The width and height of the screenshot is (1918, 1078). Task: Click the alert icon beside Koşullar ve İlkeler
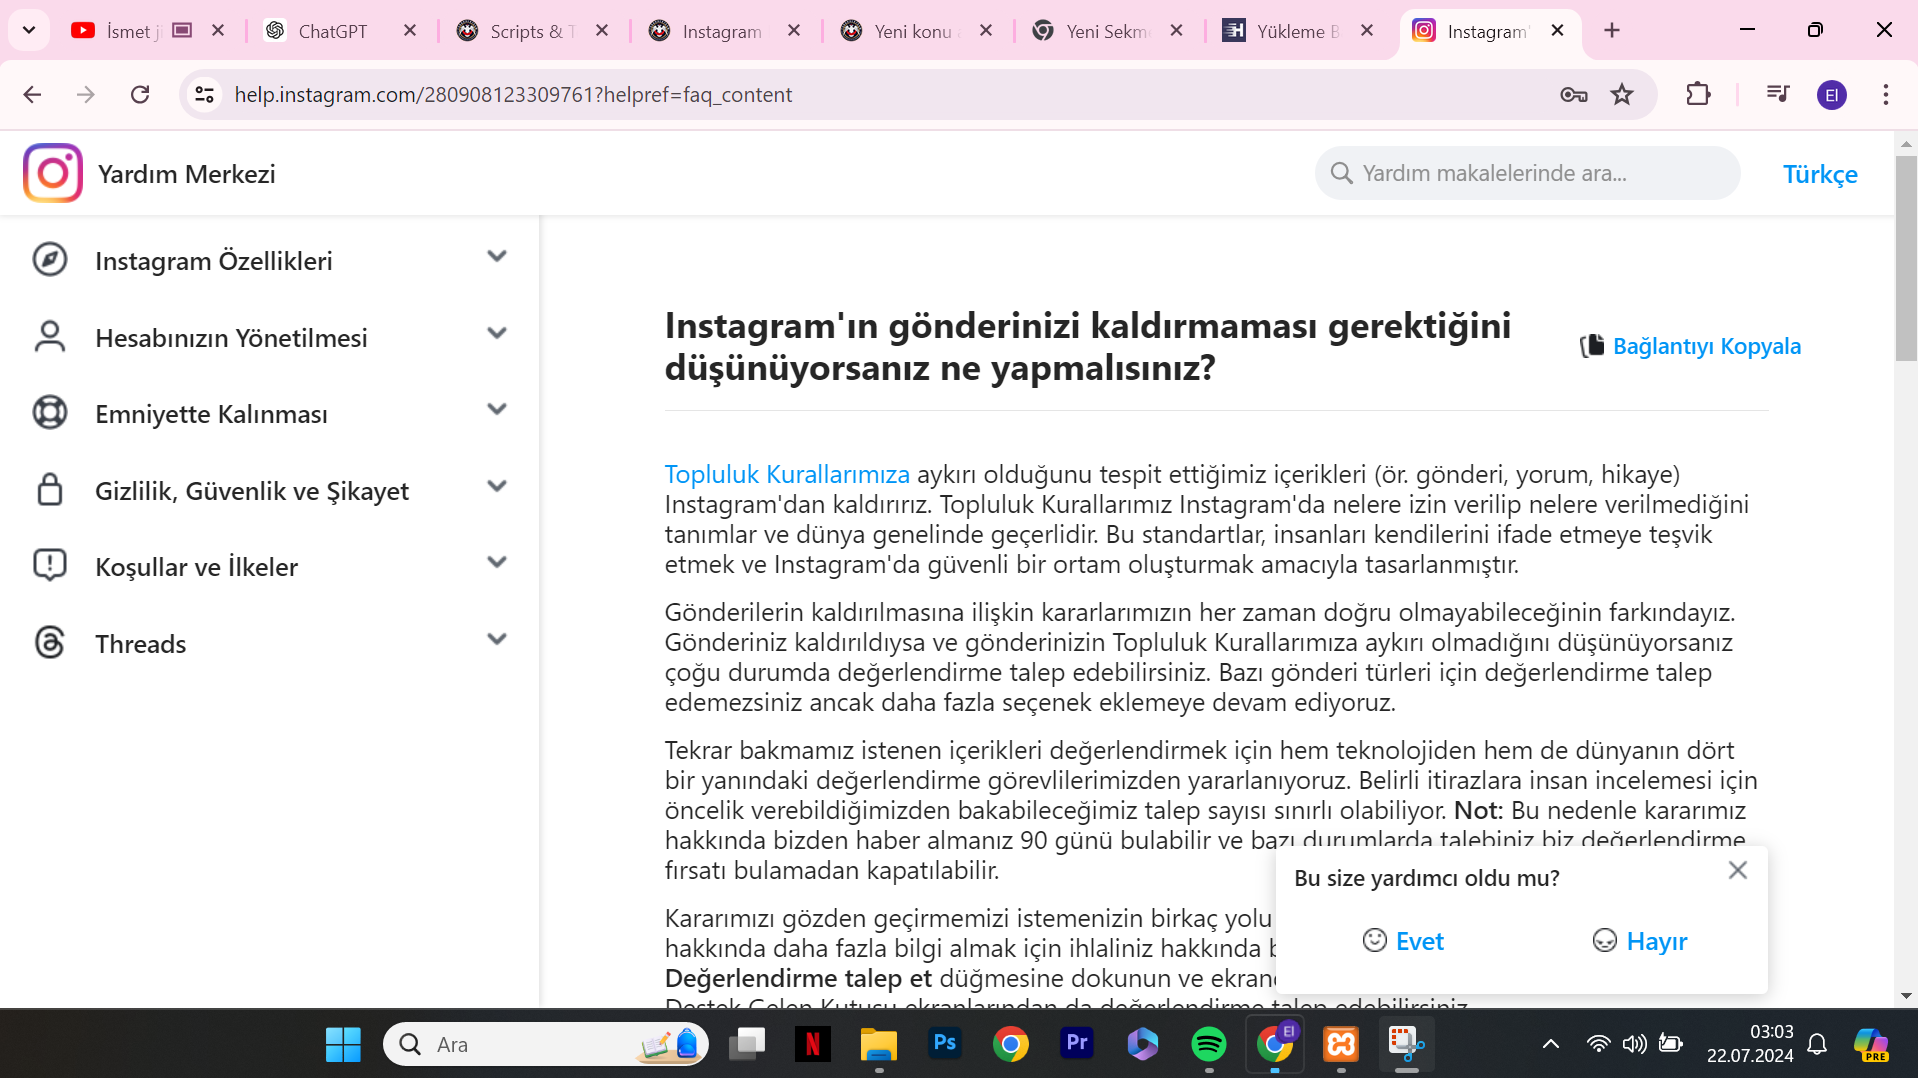tap(50, 566)
